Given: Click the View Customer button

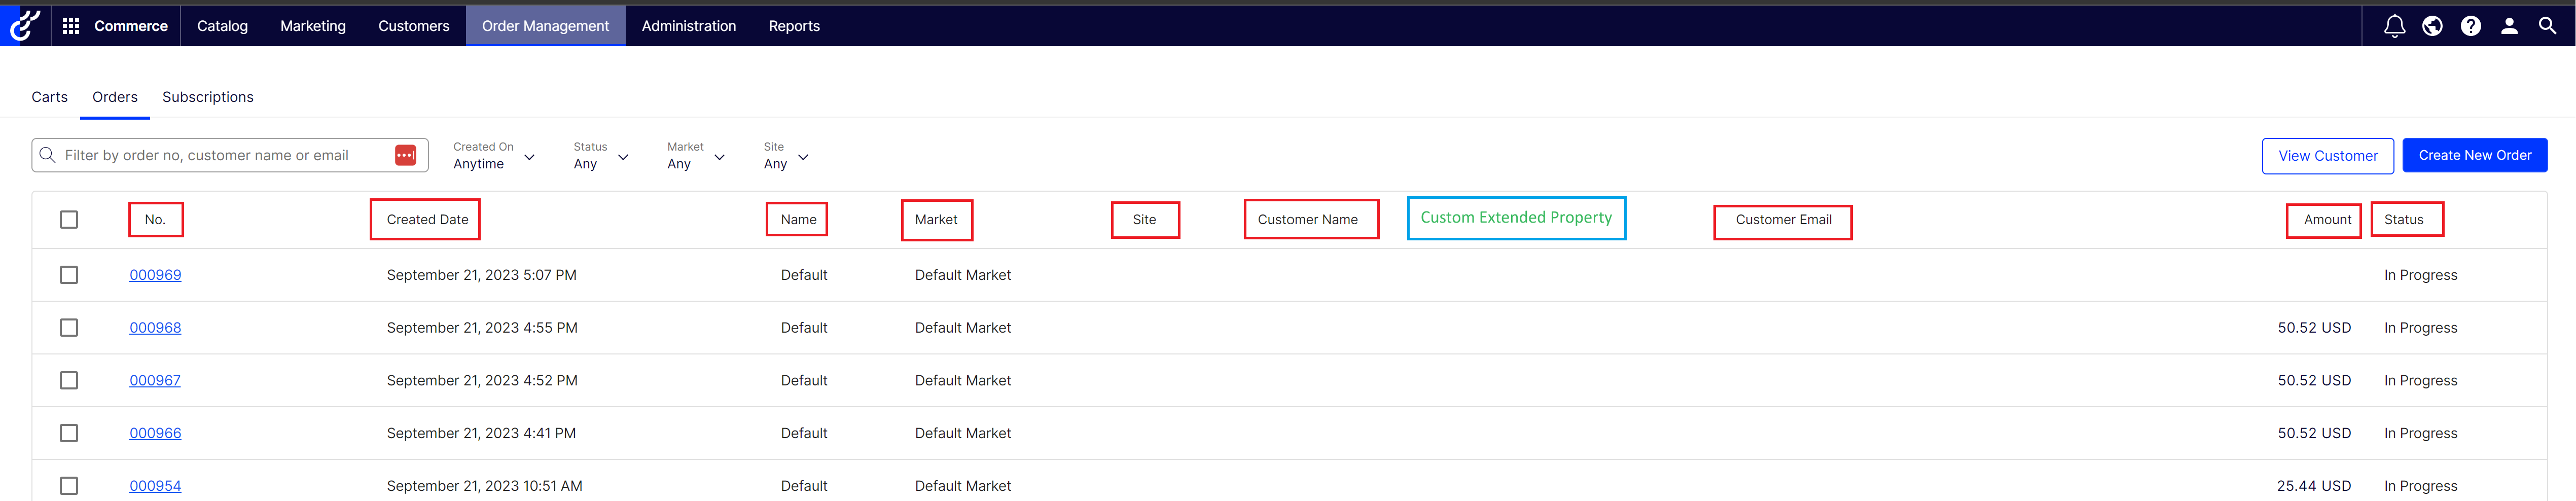Looking at the screenshot, I should coord(2327,156).
